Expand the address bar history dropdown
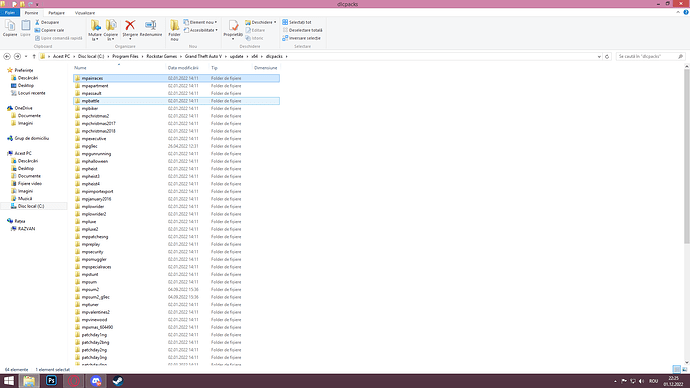690x388 pixels. pos(599,56)
